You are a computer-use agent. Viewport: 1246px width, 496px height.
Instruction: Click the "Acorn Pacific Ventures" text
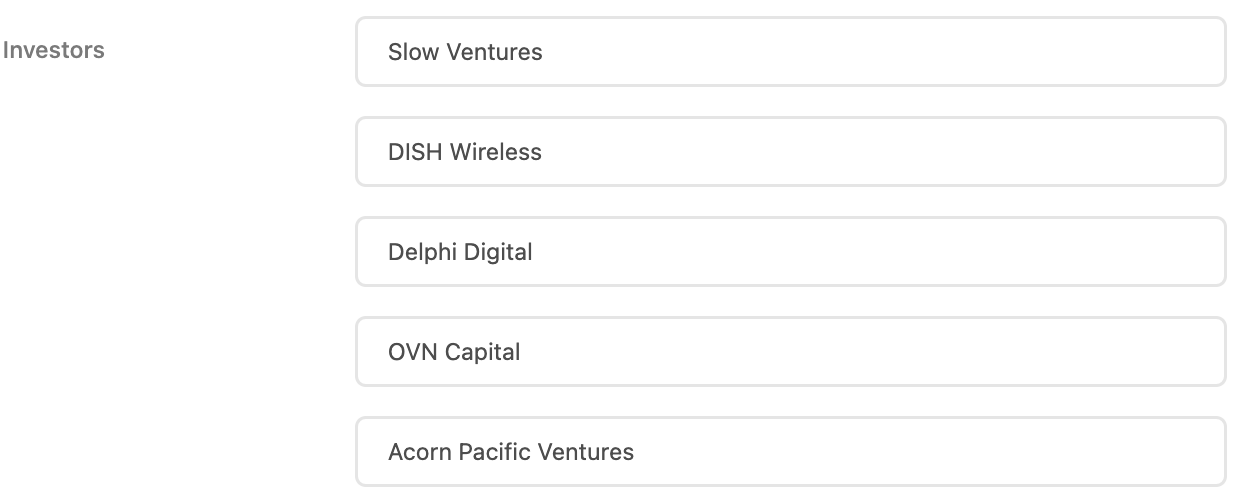511,452
